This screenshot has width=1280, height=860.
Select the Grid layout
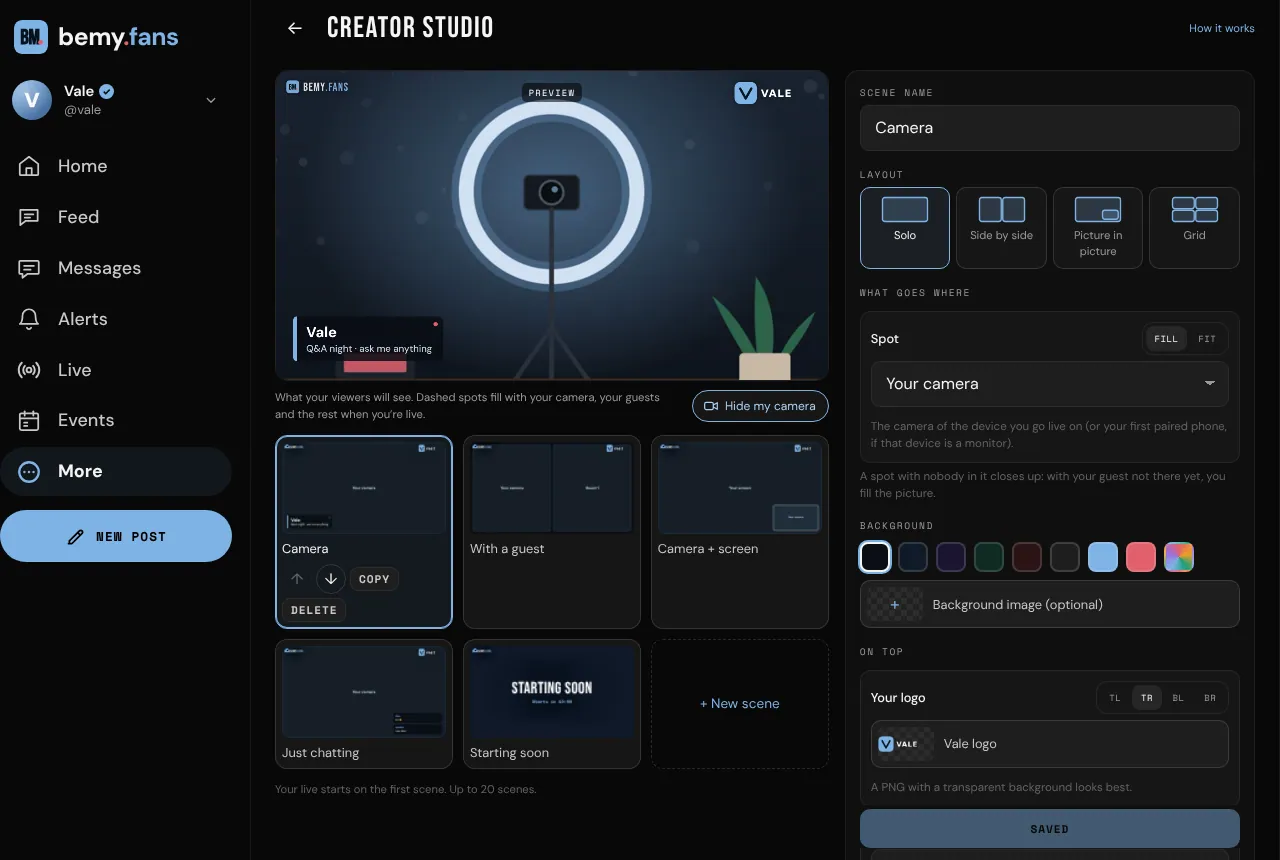1194,228
